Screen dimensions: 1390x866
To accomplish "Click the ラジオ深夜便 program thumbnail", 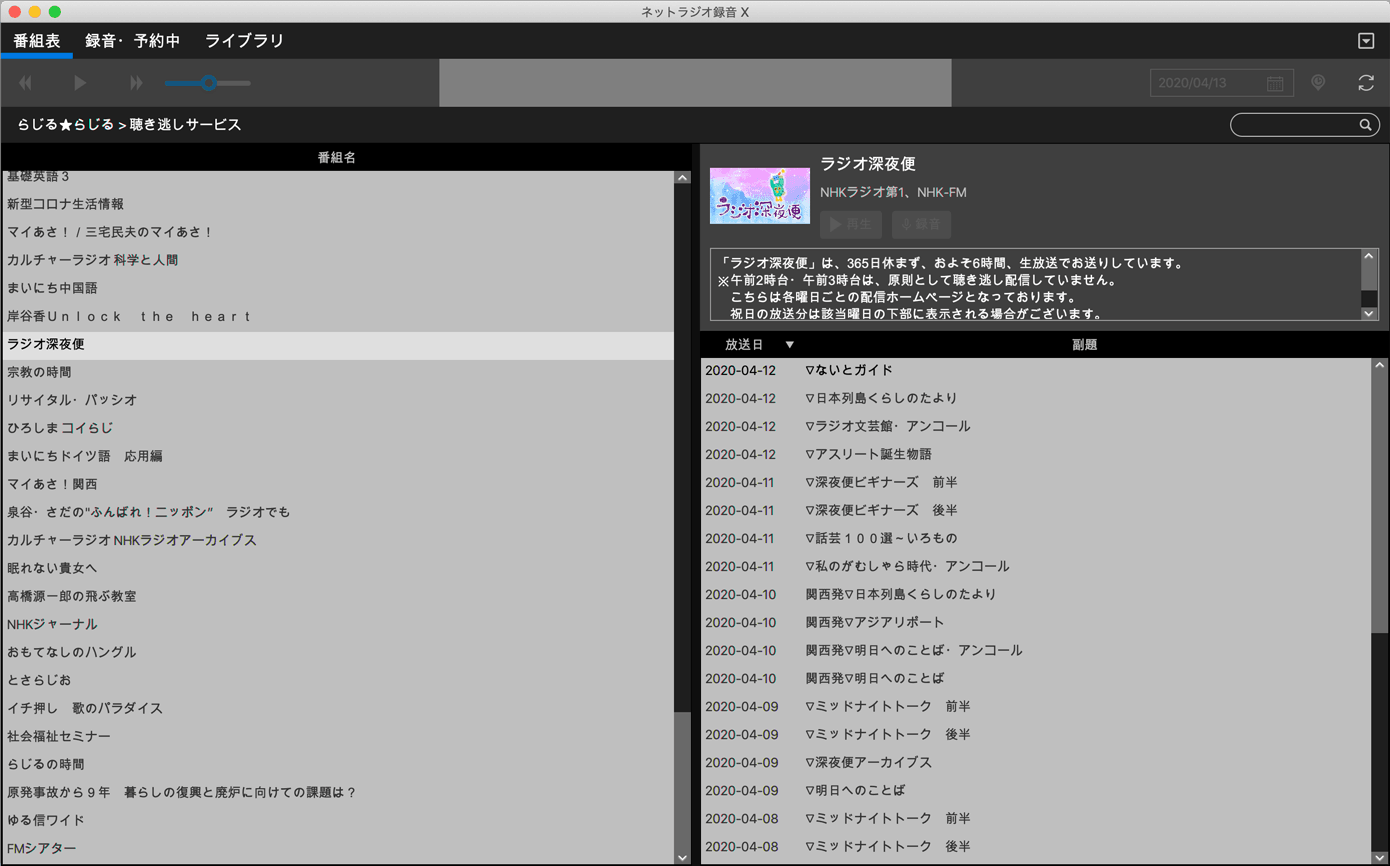I will click(760, 195).
